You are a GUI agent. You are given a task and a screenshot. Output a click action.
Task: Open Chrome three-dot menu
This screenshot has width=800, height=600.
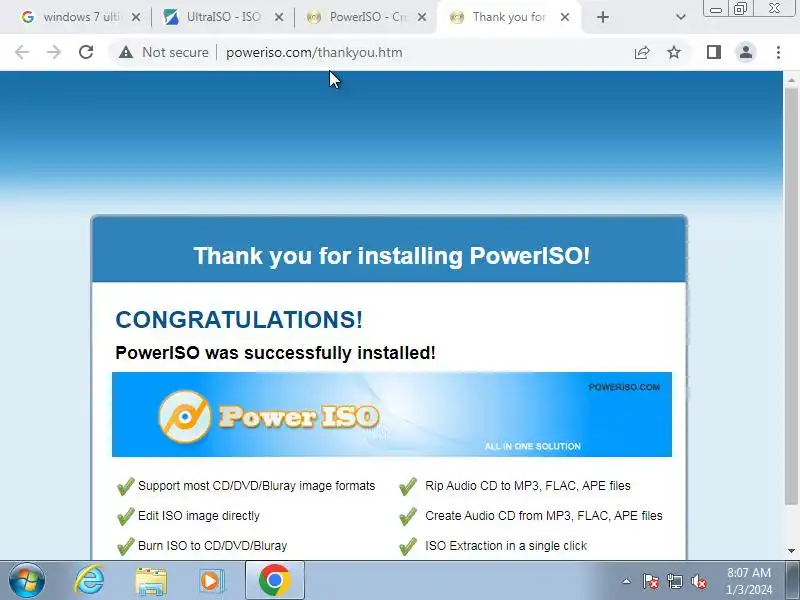(x=778, y=52)
